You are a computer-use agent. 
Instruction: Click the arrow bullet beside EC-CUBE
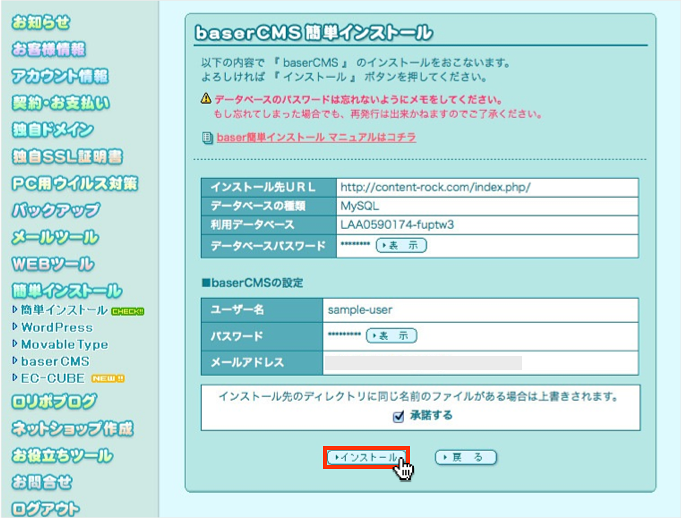tap(15, 377)
